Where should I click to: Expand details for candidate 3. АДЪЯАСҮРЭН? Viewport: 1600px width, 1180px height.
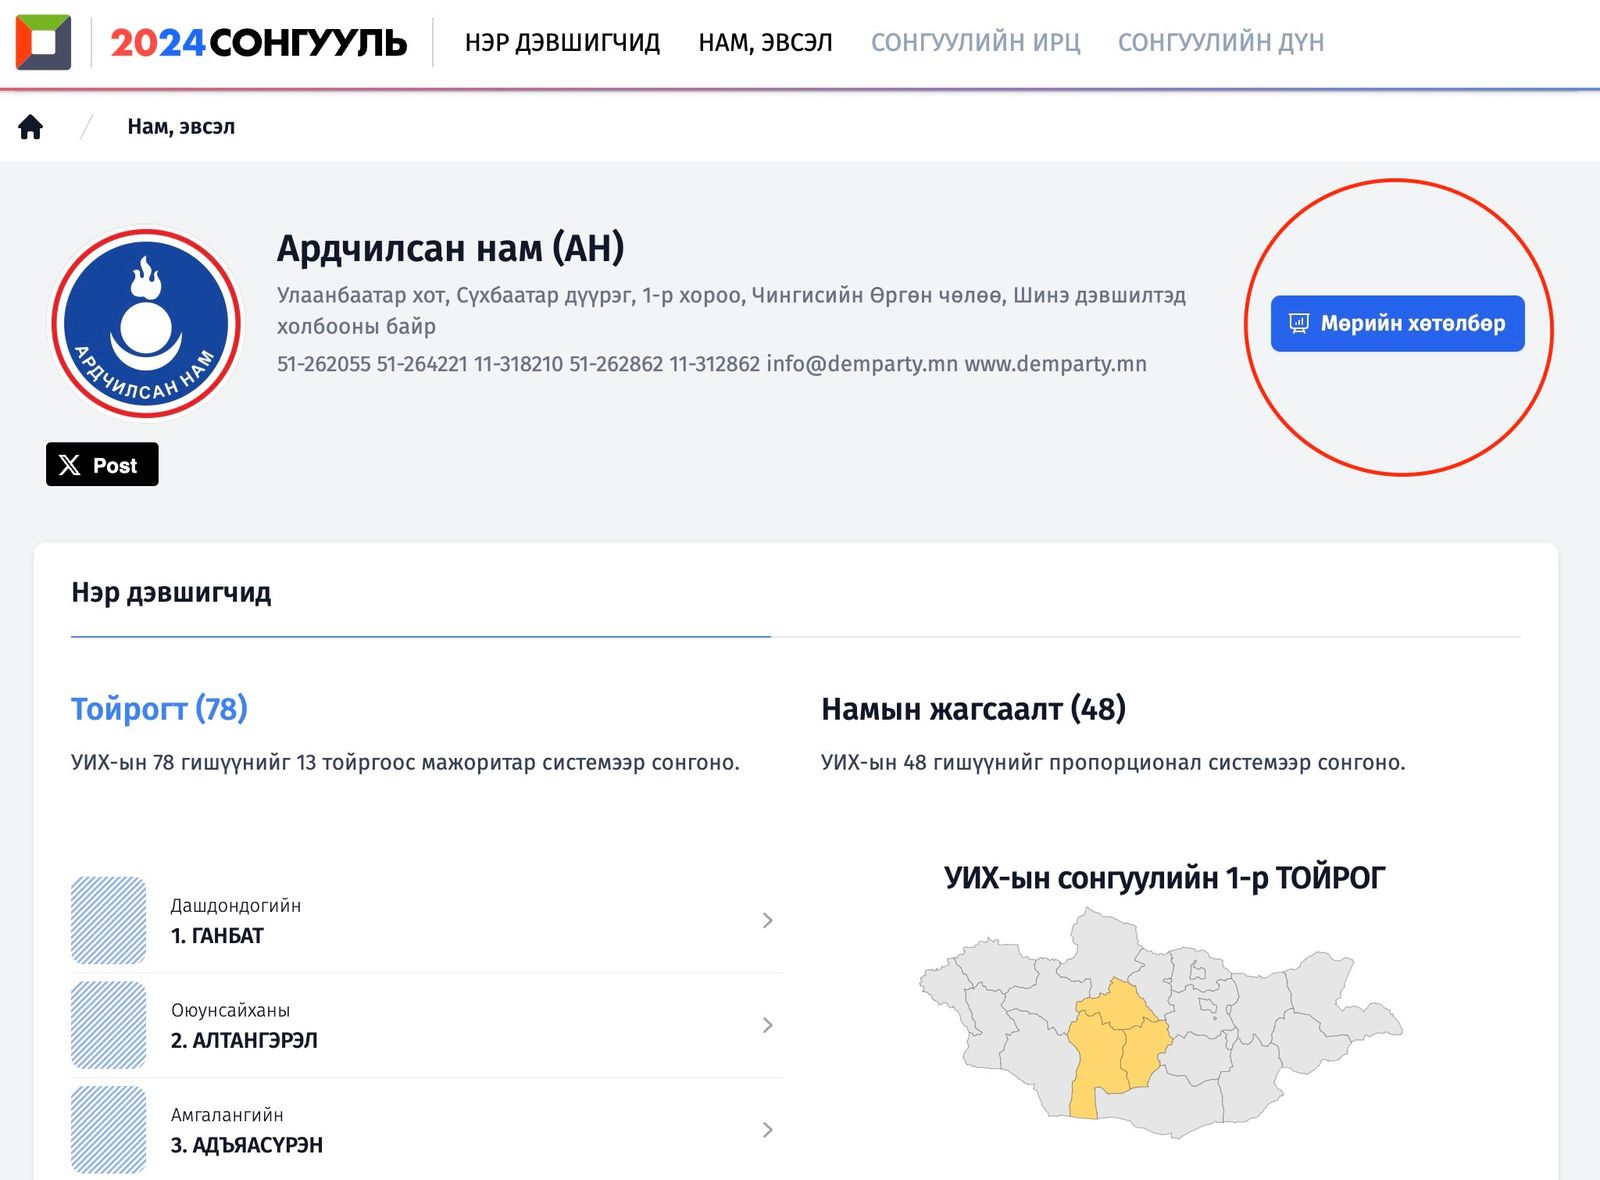767,1130
